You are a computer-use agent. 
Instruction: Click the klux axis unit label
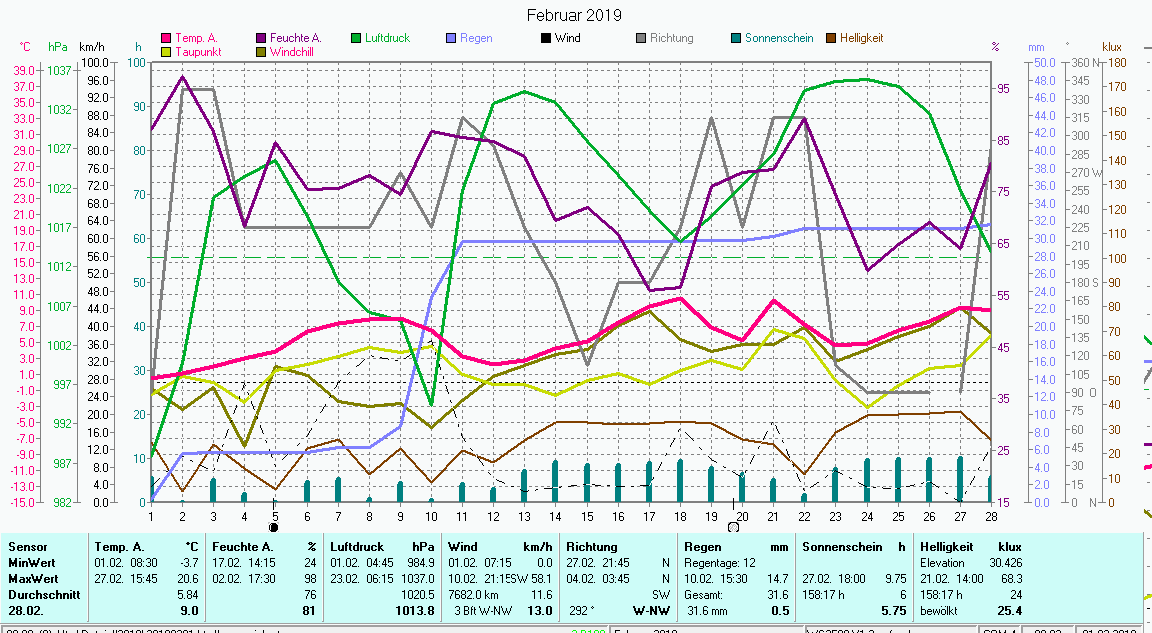1112,47
